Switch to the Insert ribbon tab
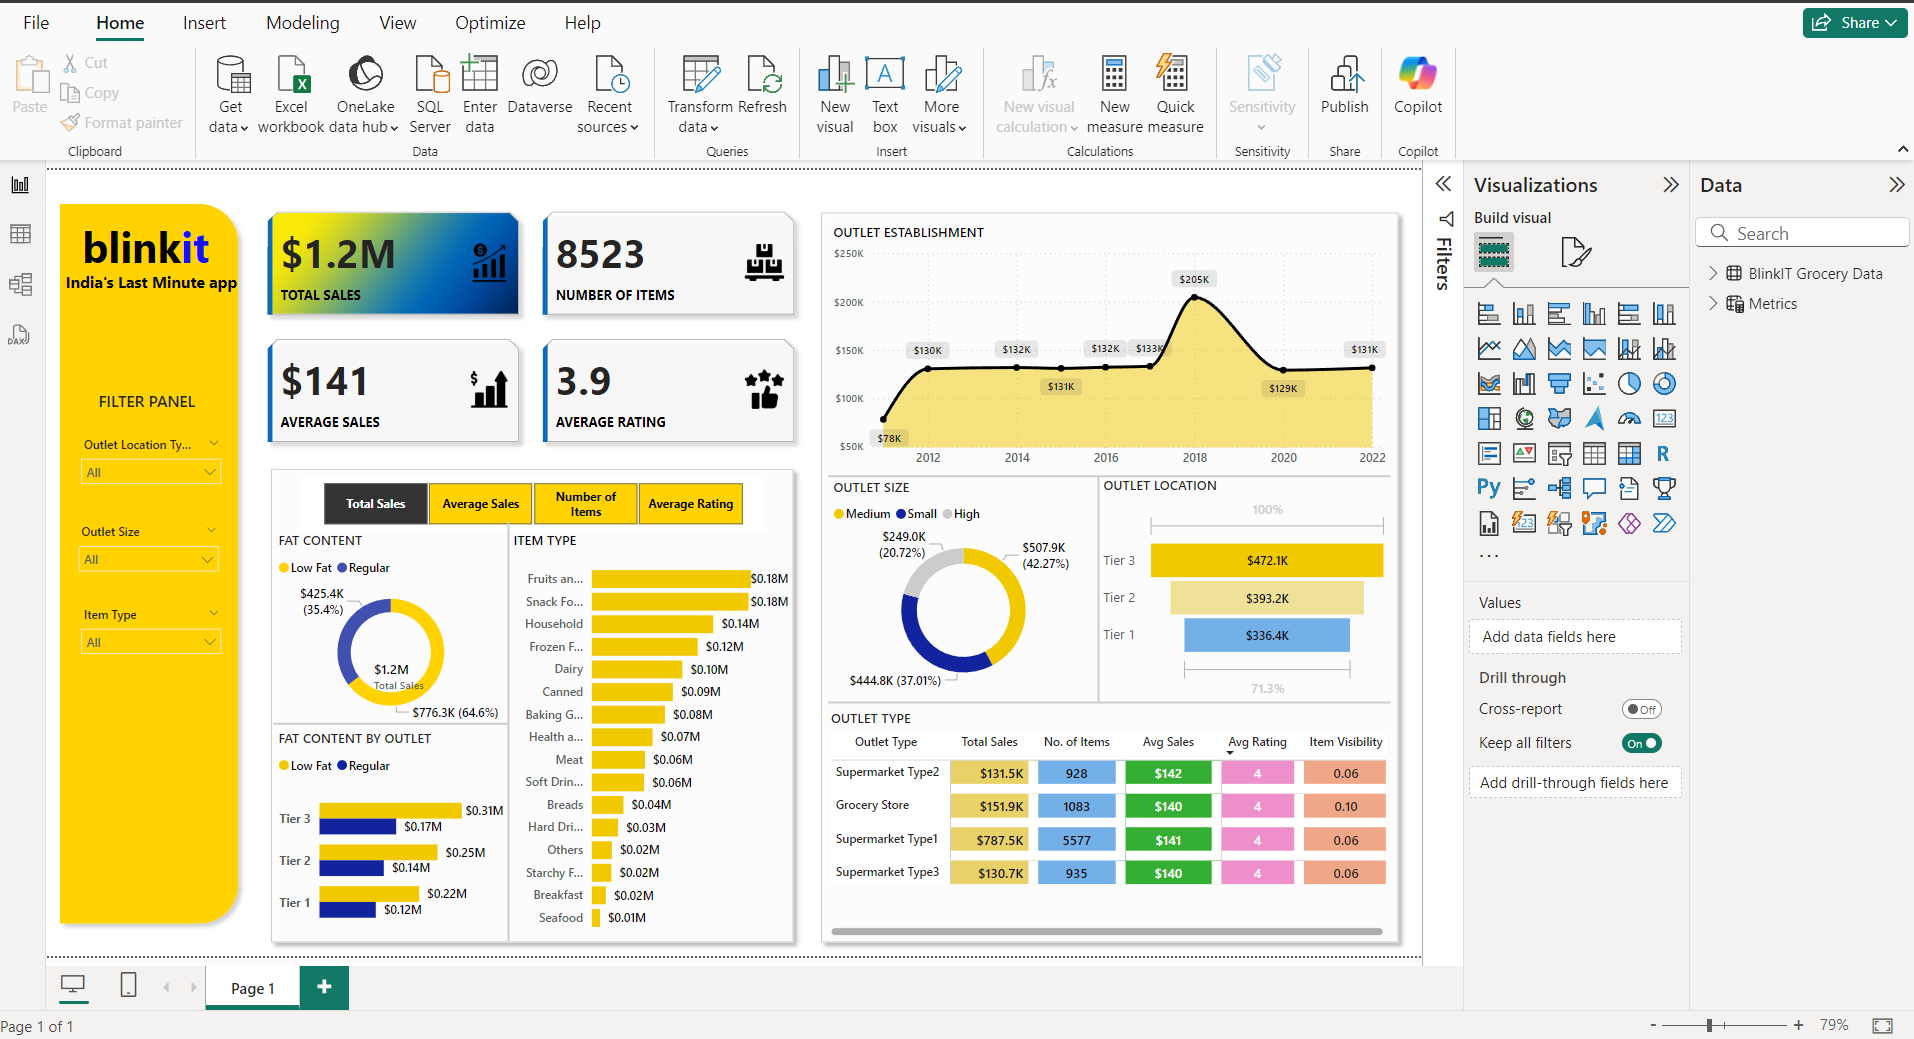This screenshot has width=1914, height=1039. coord(204,23)
